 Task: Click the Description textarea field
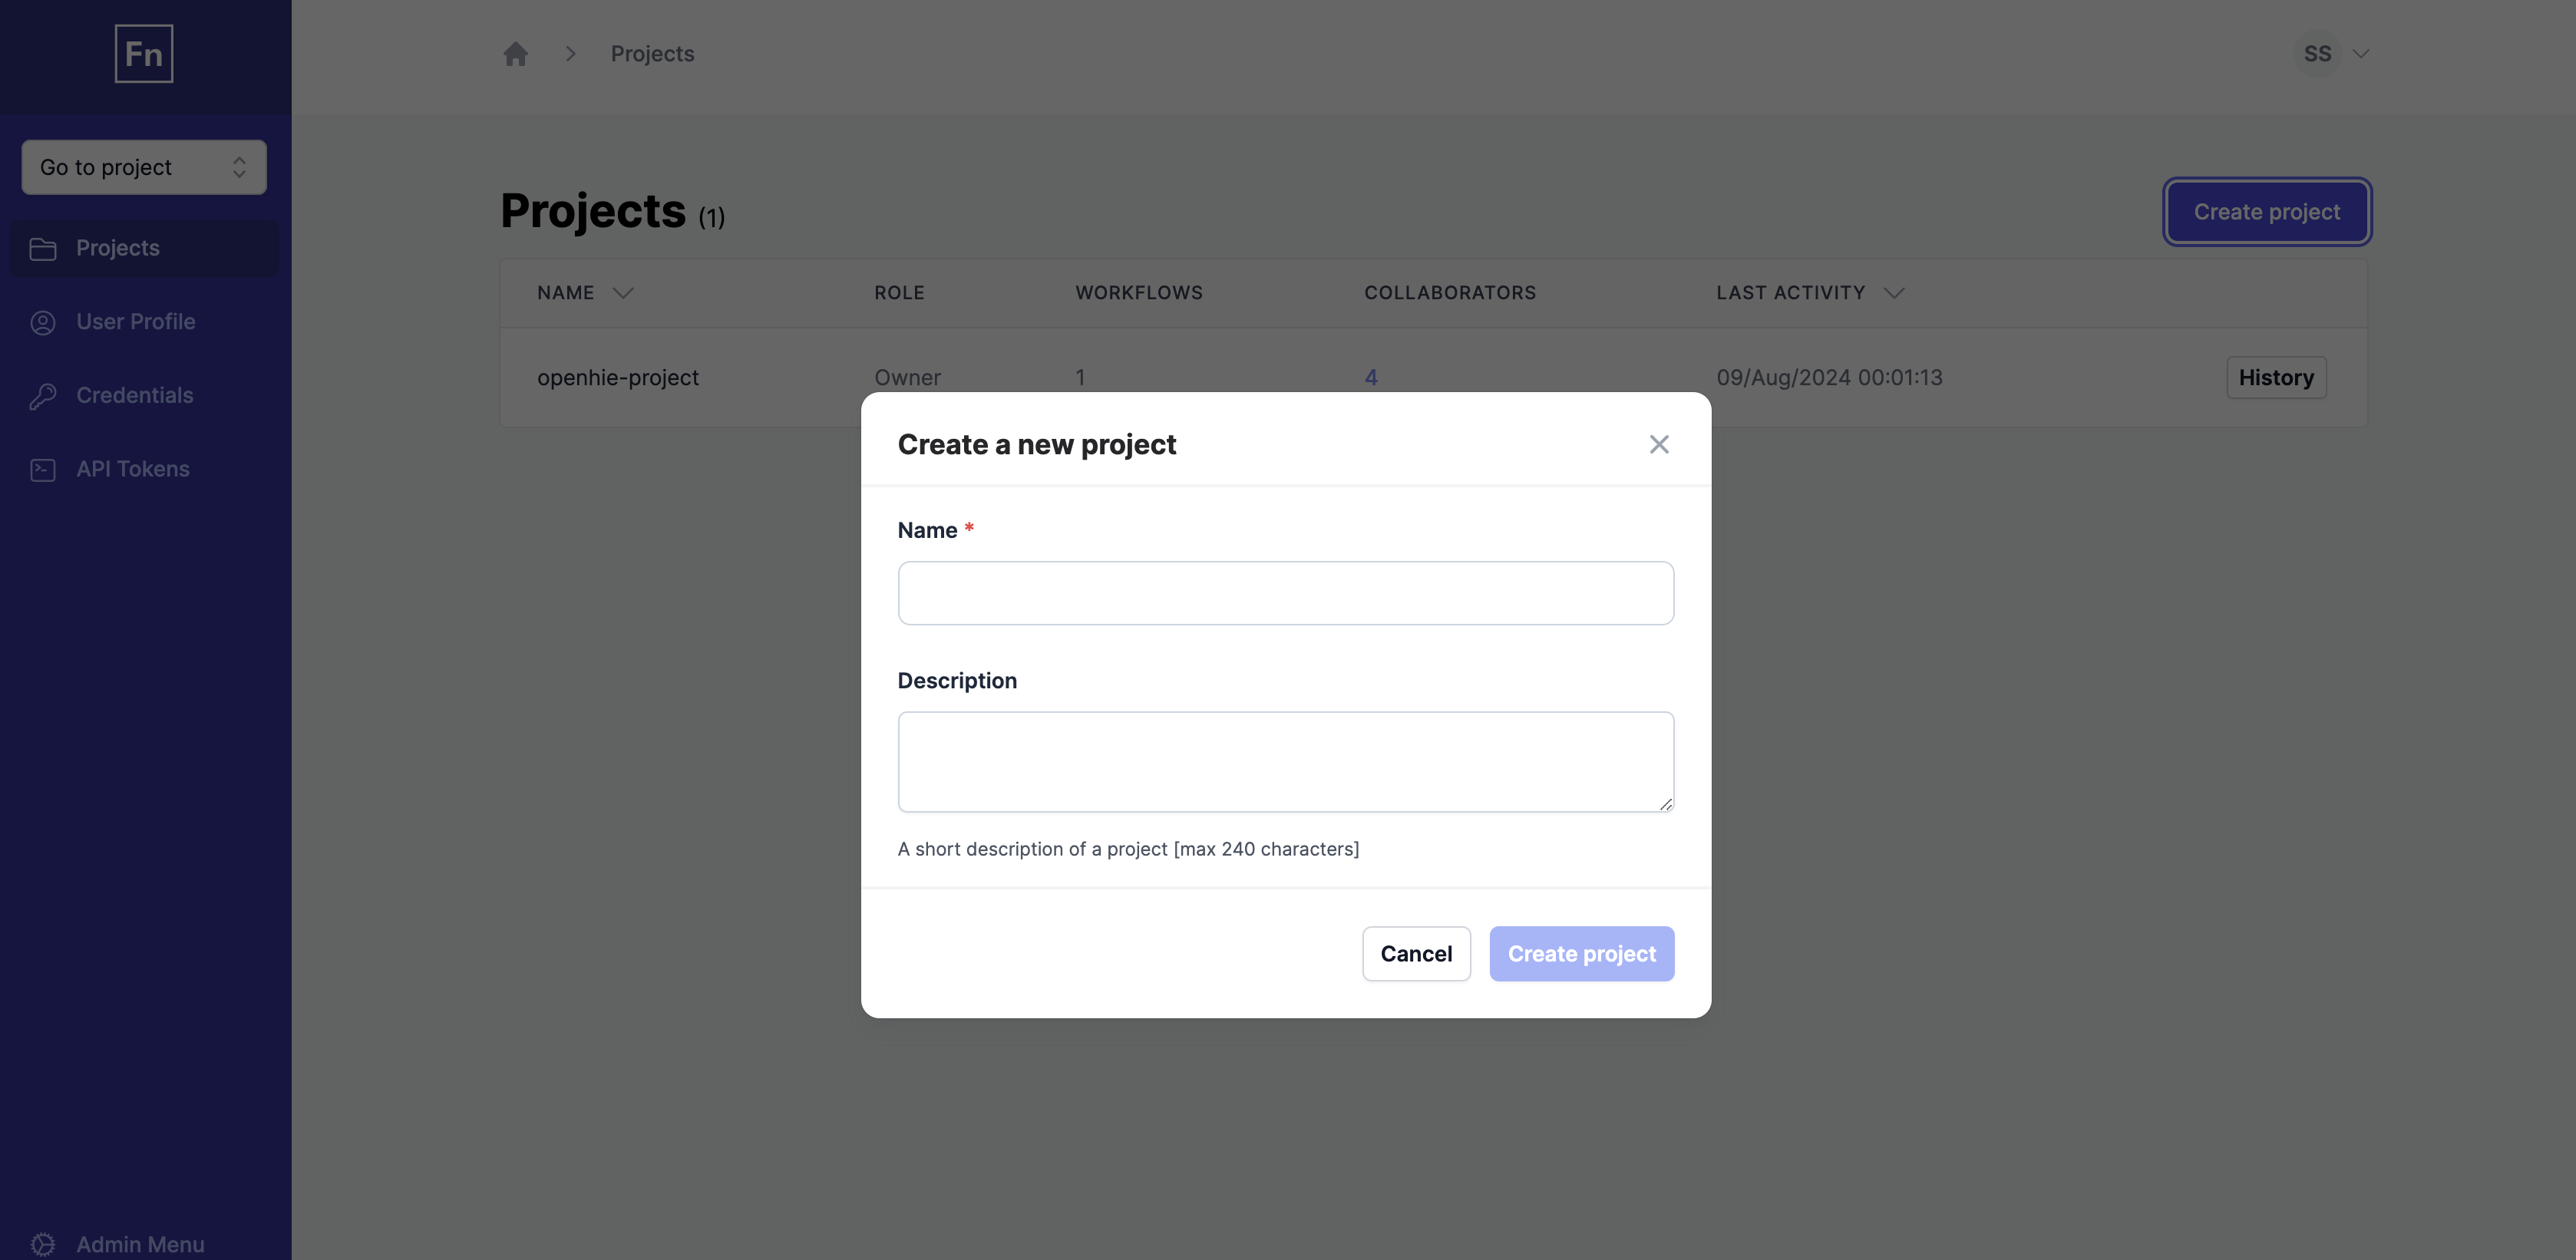(1286, 760)
